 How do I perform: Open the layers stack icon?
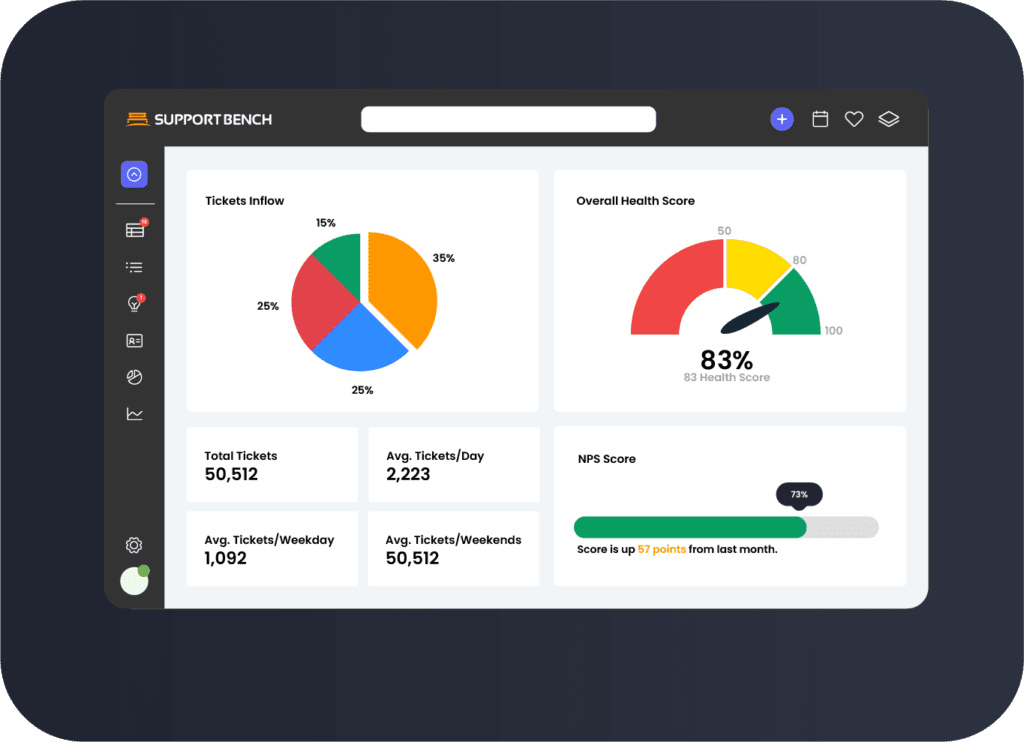(889, 119)
